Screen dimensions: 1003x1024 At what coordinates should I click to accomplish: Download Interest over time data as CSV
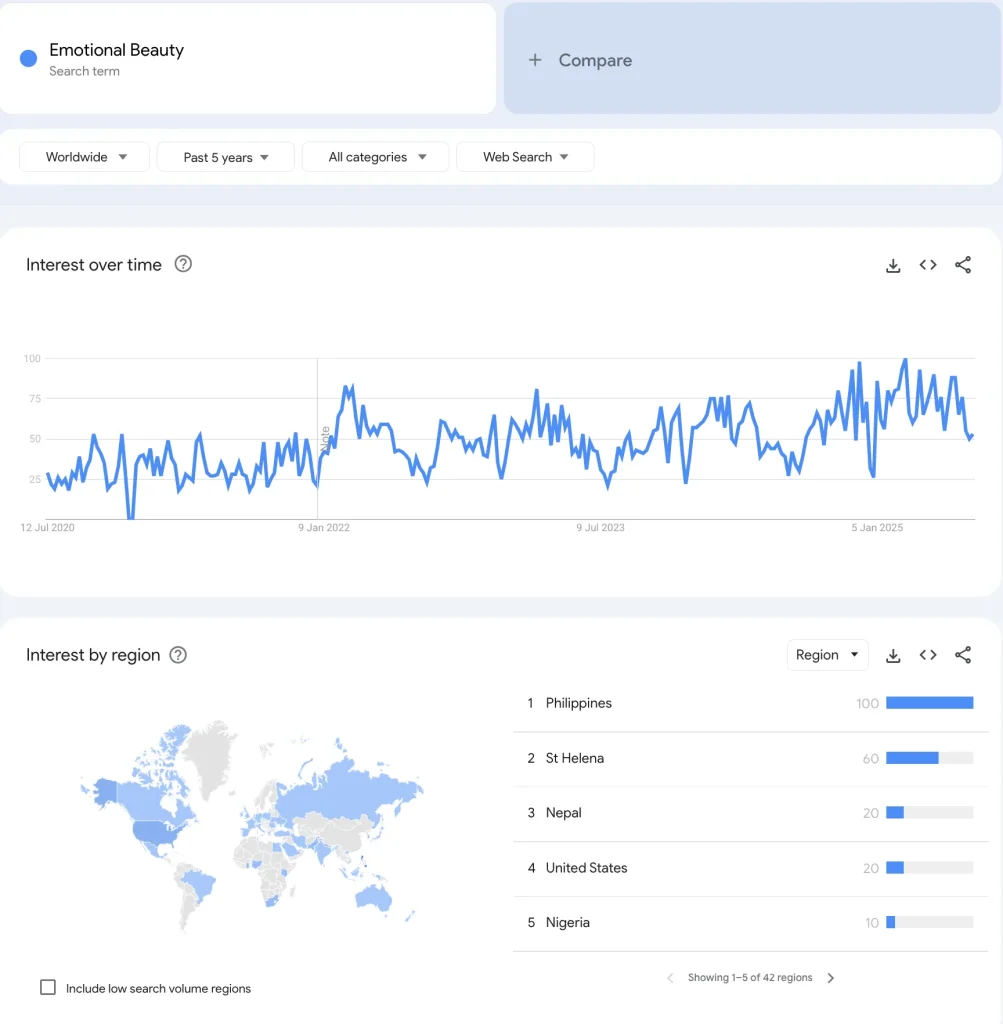[893, 265]
